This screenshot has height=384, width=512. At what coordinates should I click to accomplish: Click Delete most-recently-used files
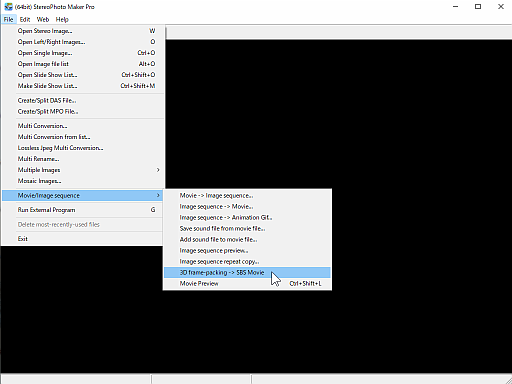tap(82, 224)
